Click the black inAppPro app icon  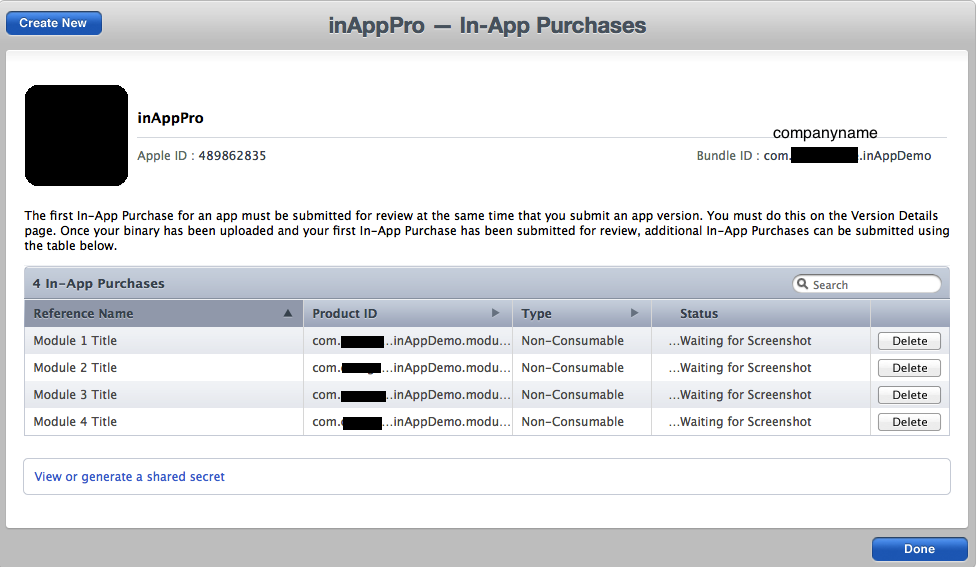pyautogui.click(x=76, y=135)
